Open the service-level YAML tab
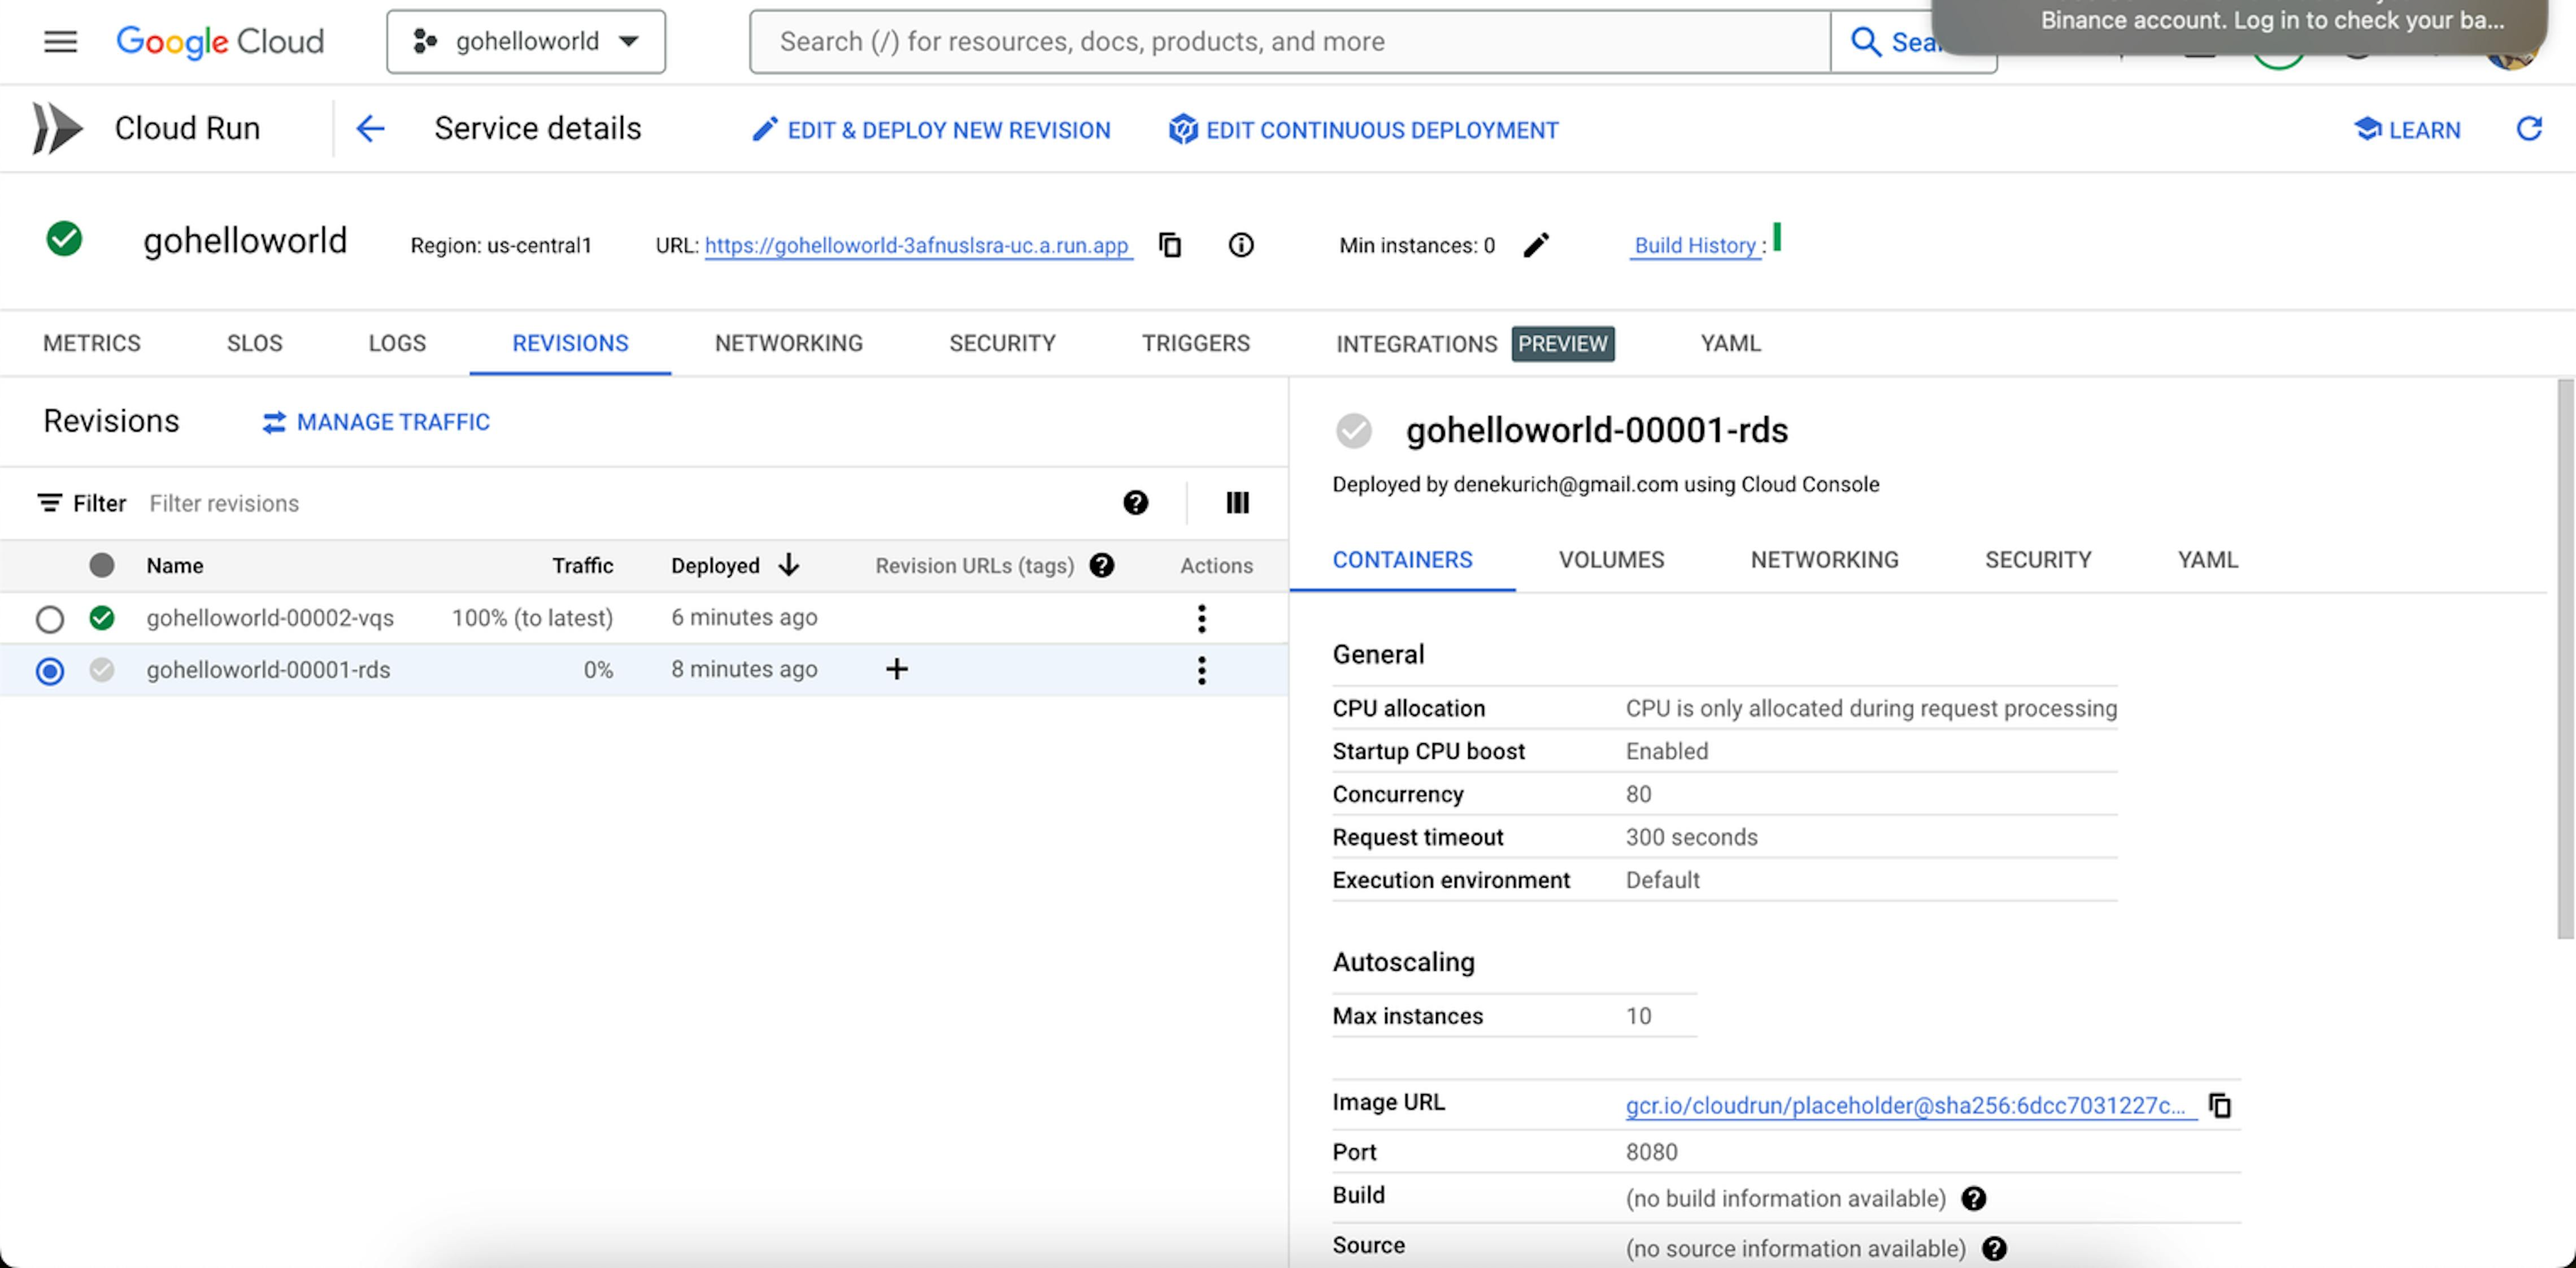 [1731, 343]
